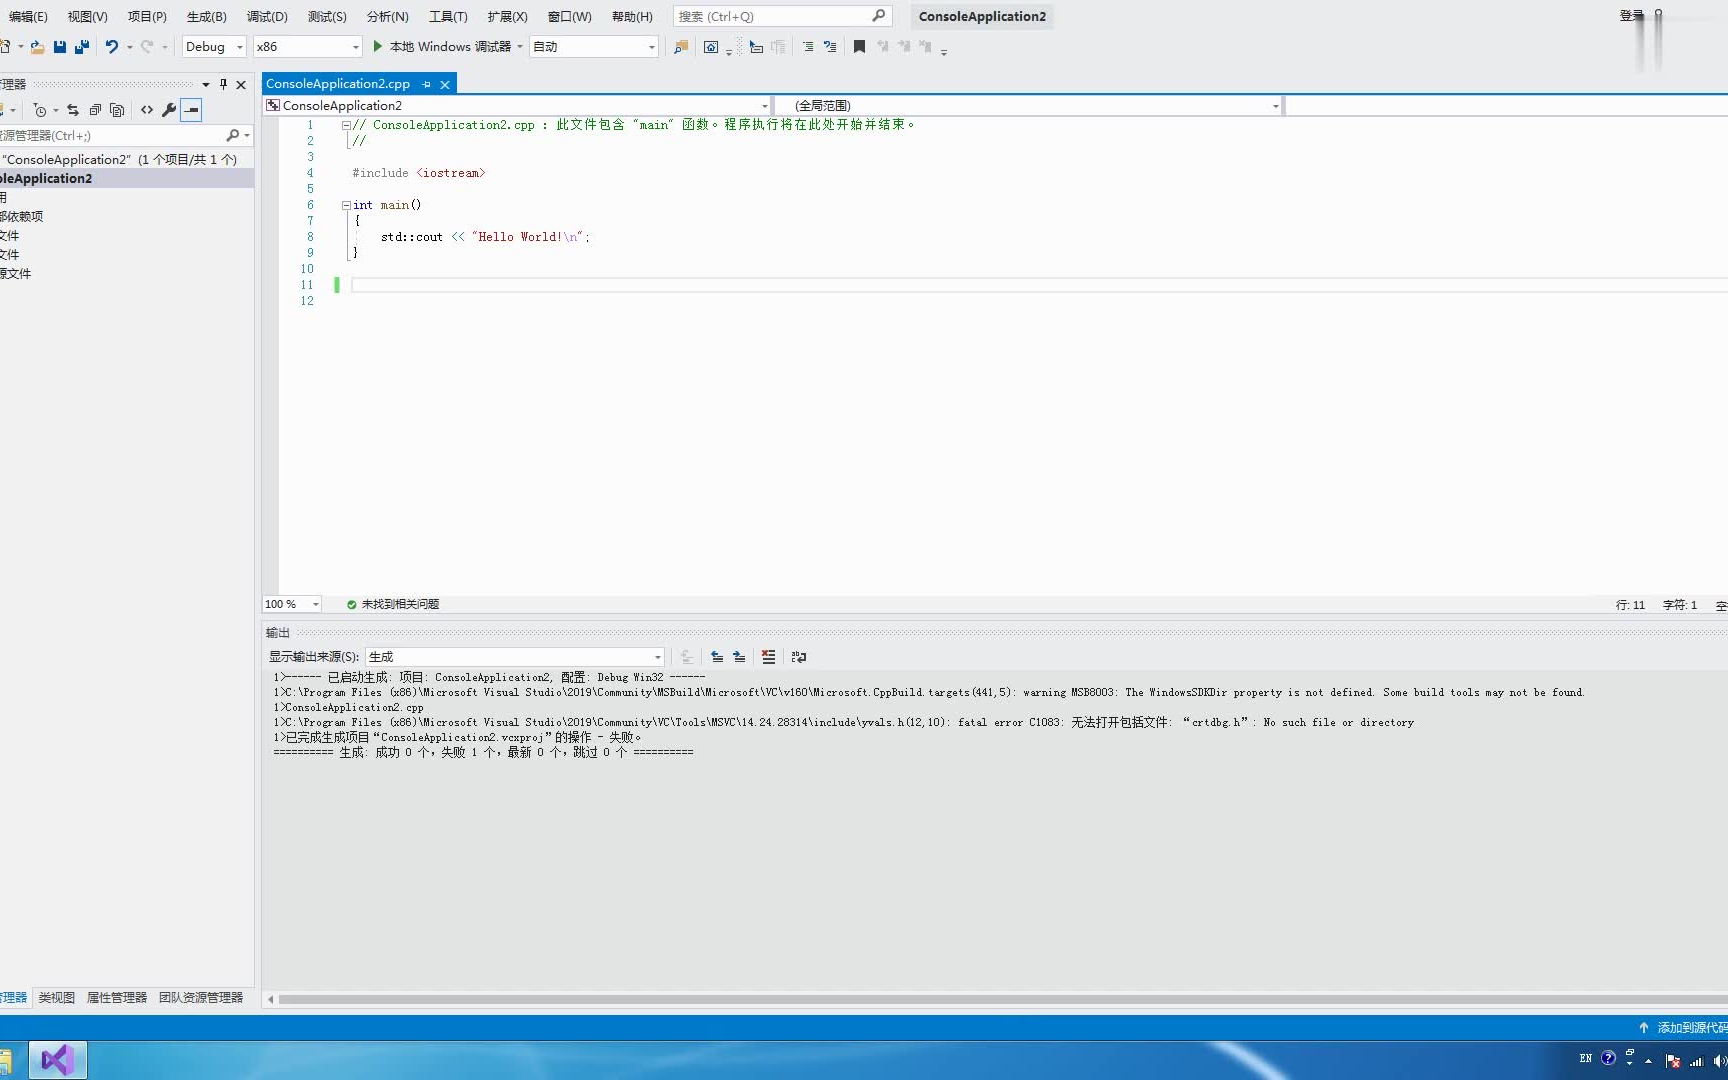The image size is (1728, 1080).
Task: Toggle word wrap in output panel
Action: (799, 657)
